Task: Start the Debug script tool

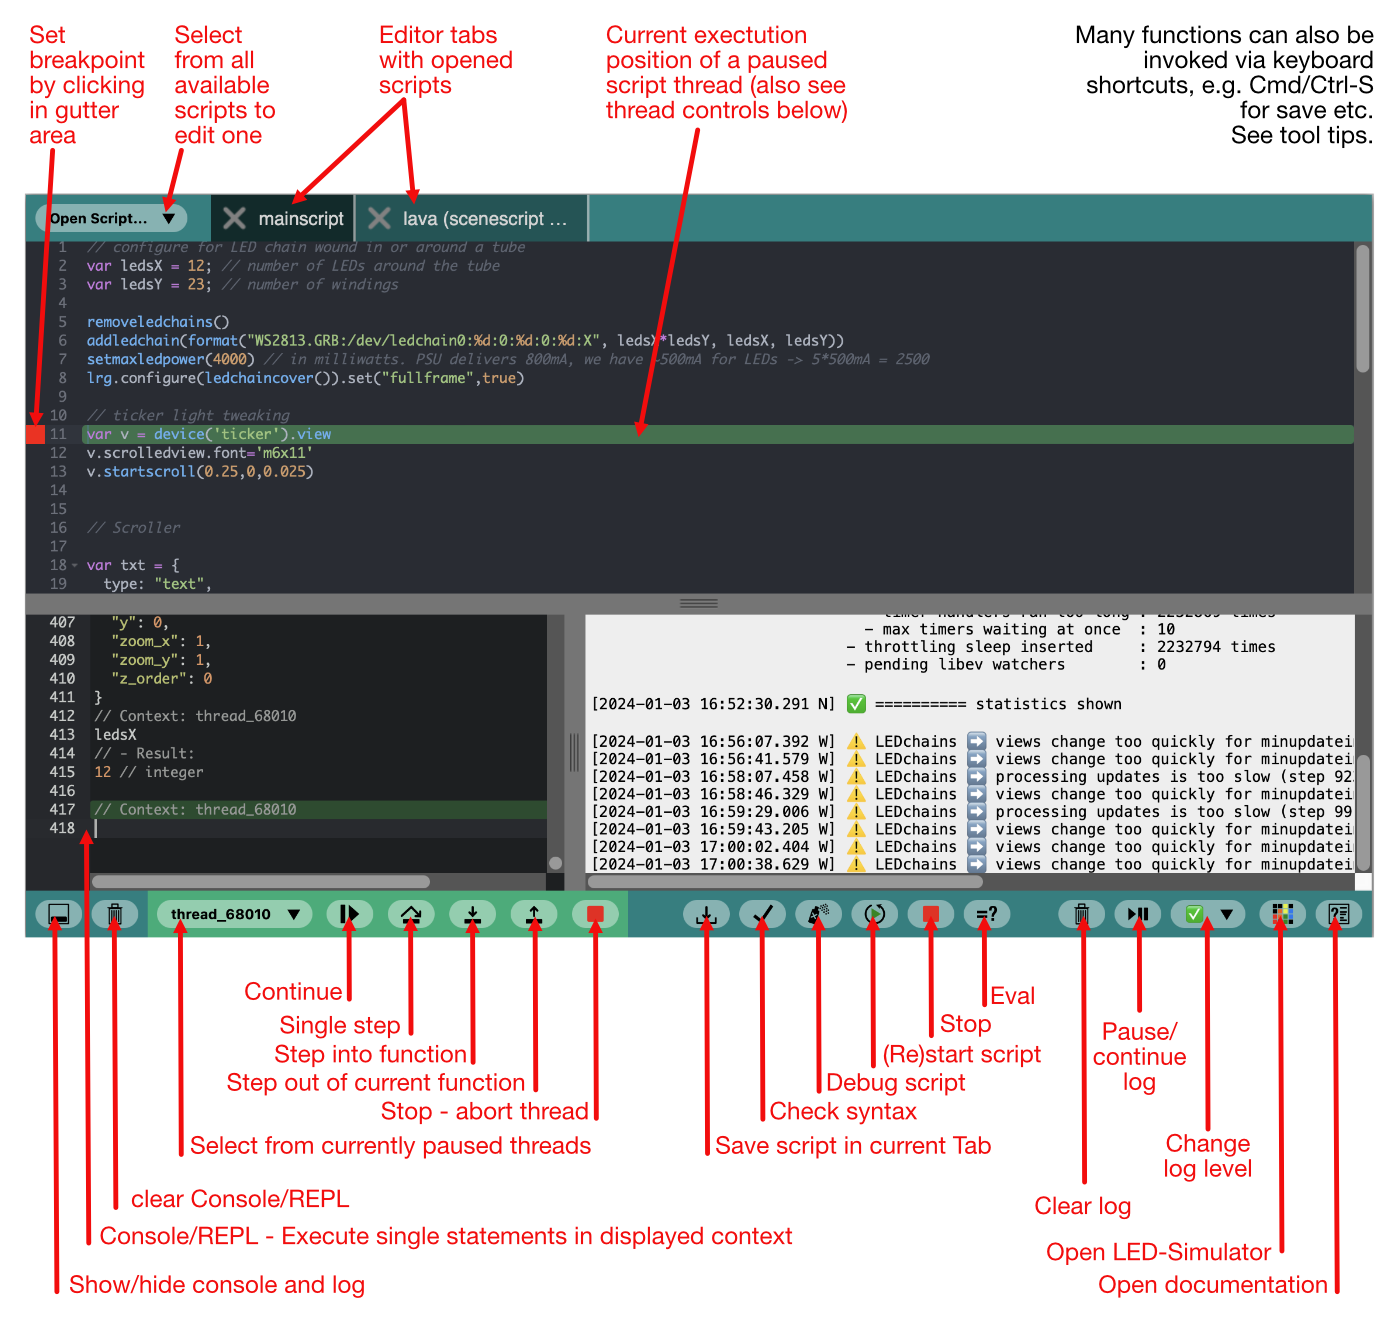Action: click(x=820, y=913)
